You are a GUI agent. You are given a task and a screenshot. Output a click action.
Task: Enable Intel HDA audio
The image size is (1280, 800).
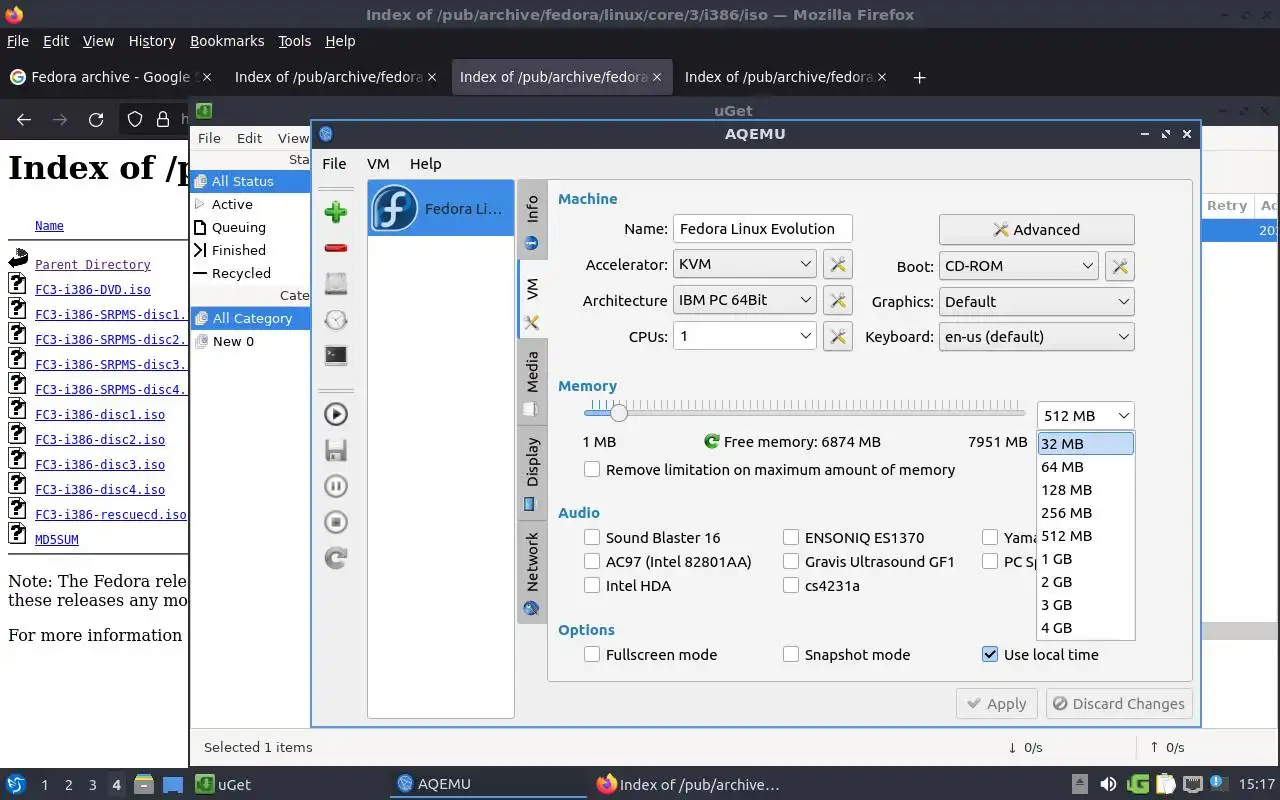[592, 585]
